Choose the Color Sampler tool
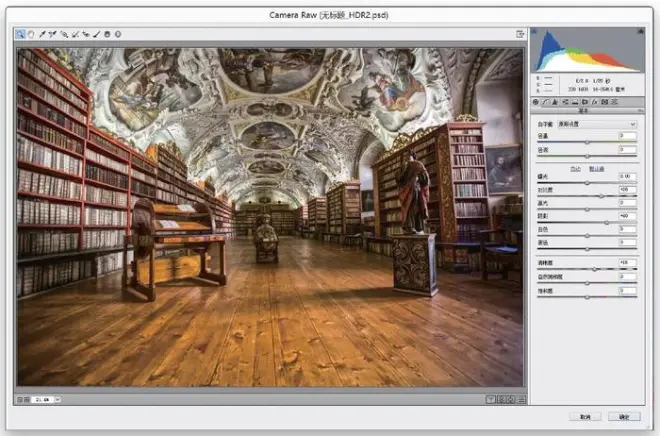 pos(53,34)
